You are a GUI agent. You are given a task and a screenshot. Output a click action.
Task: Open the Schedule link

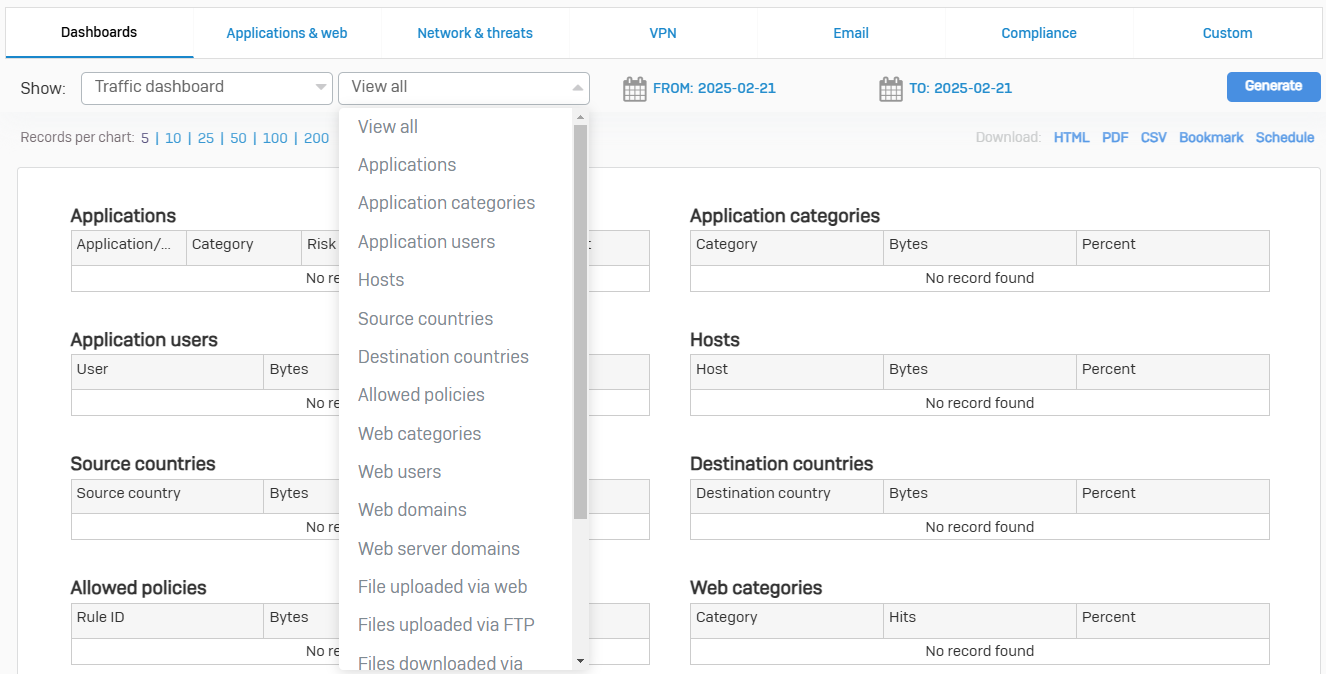(1285, 138)
